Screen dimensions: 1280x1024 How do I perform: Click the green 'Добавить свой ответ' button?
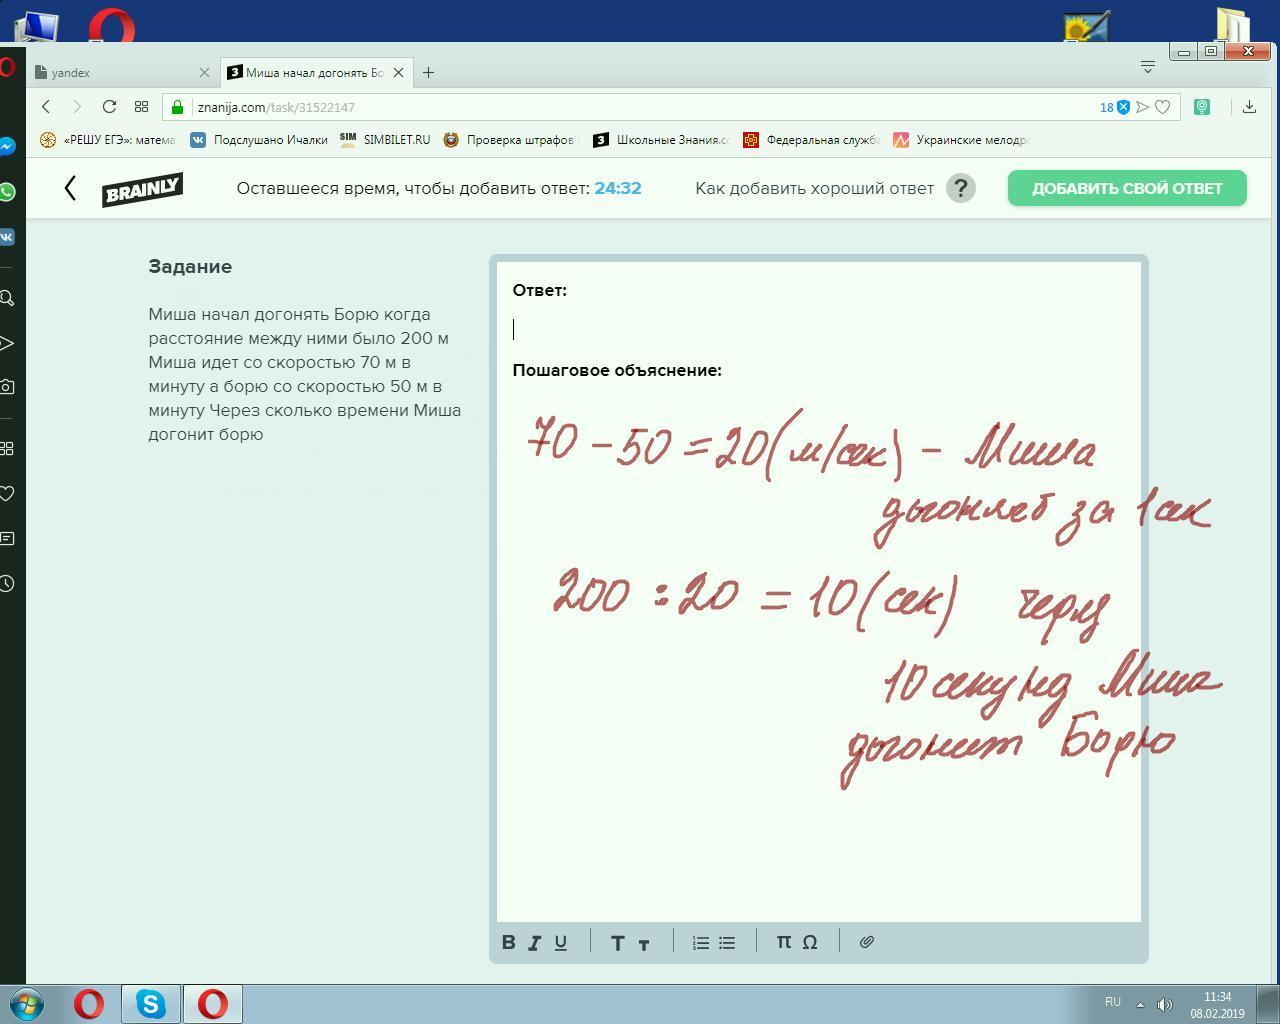click(x=1127, y=188)
